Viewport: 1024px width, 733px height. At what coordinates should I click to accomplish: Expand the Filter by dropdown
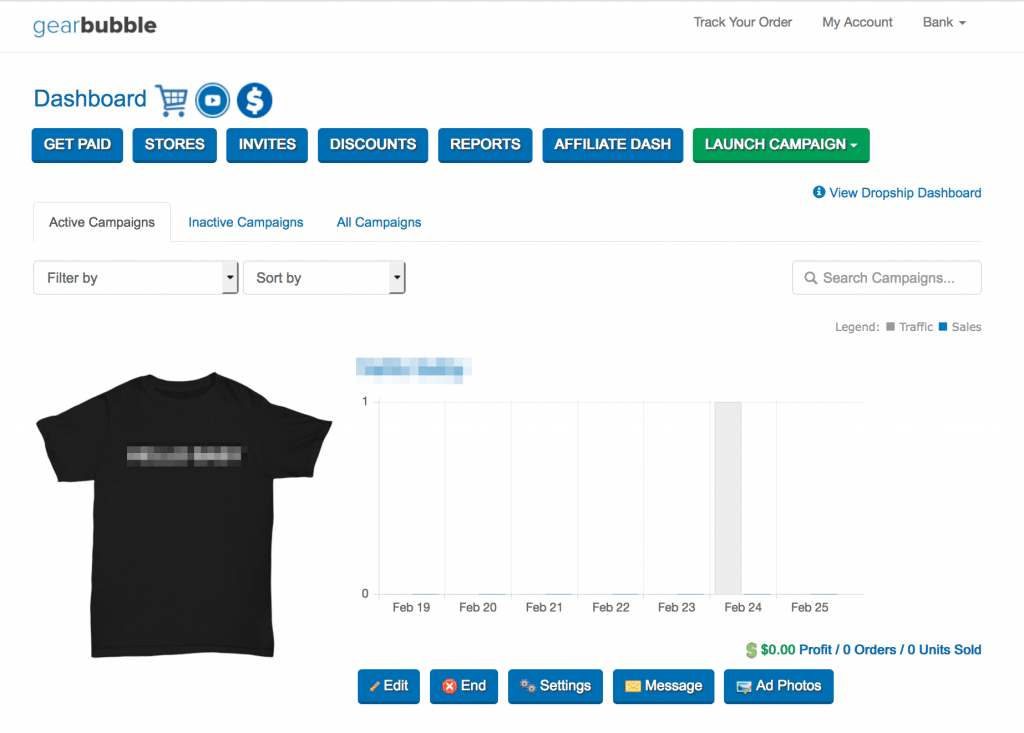tap(136, 278)
